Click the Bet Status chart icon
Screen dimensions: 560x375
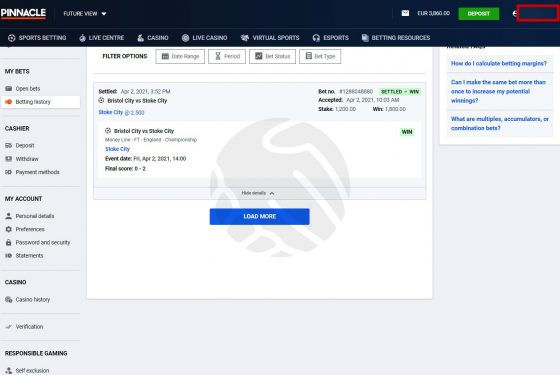[259, 56]
